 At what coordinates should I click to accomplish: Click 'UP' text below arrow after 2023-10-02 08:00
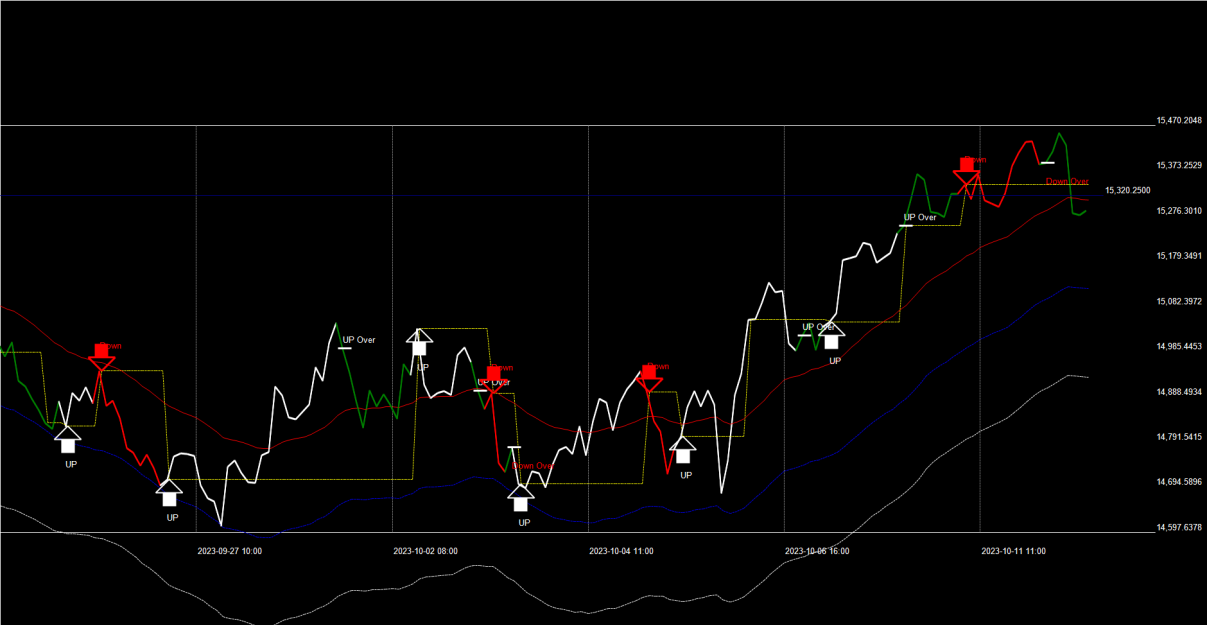pyautogui.click(x=422, y=368)
